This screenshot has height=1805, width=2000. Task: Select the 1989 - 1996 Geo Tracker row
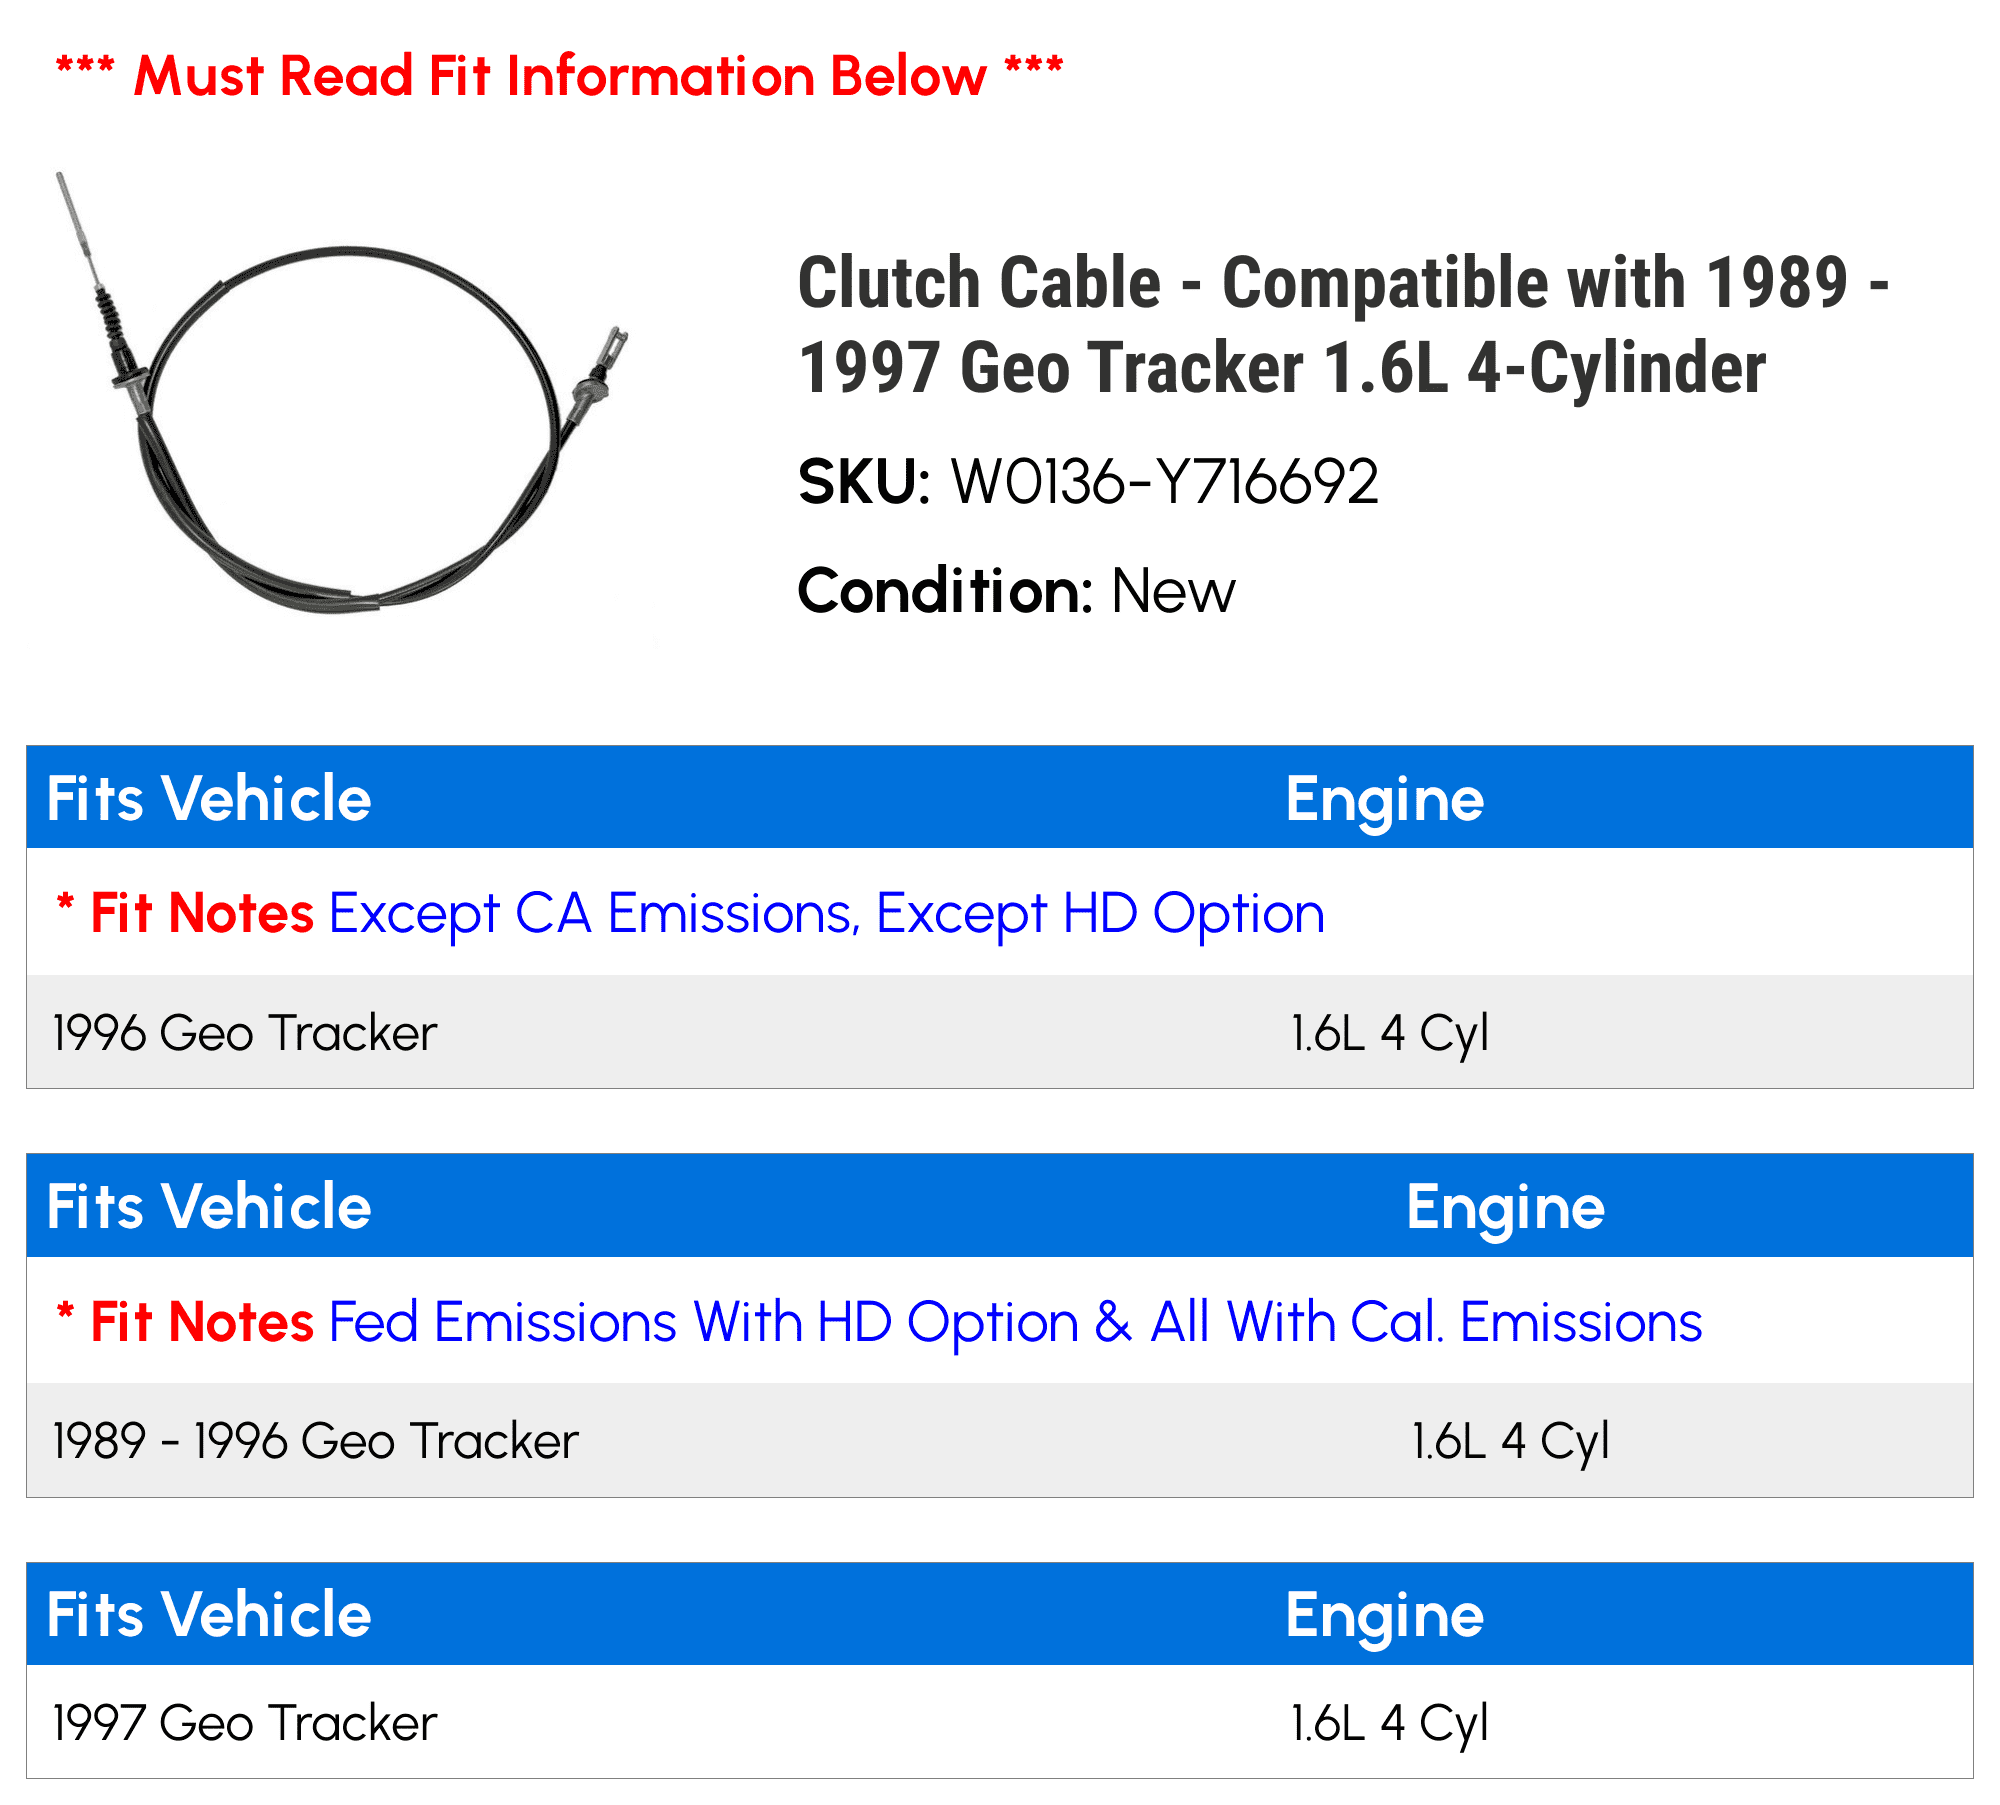pos(316,1441)
